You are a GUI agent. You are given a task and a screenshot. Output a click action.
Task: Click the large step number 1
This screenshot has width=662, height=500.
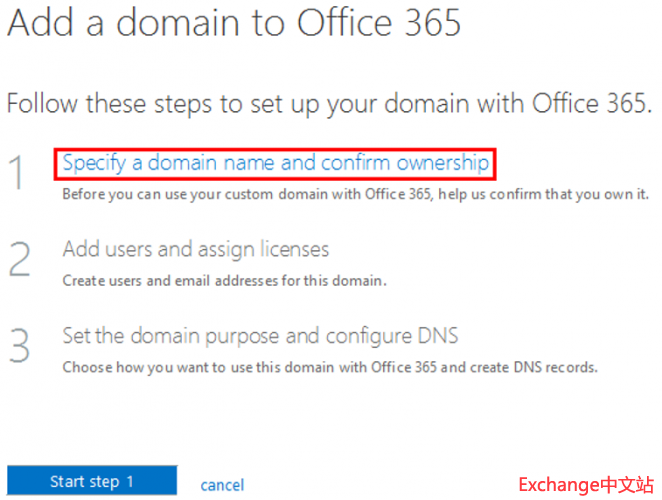[x=20, y=174]
